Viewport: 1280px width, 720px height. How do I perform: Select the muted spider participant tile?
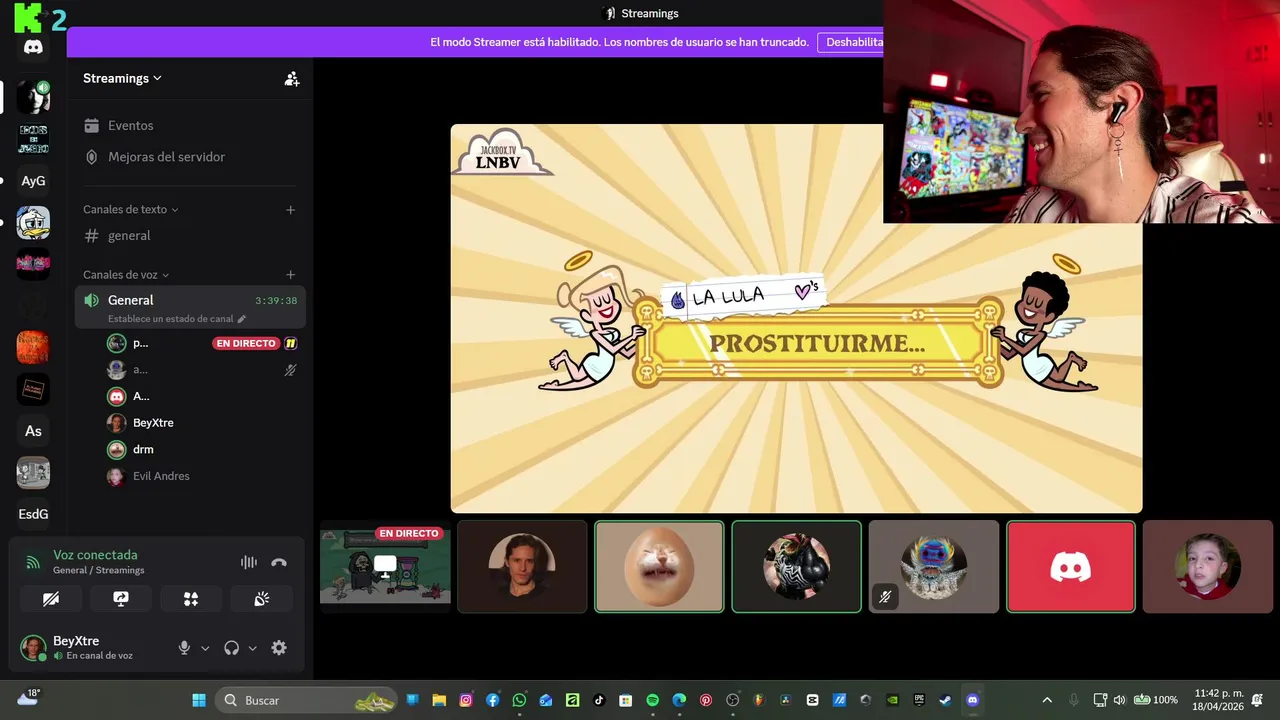click(934, 566)
